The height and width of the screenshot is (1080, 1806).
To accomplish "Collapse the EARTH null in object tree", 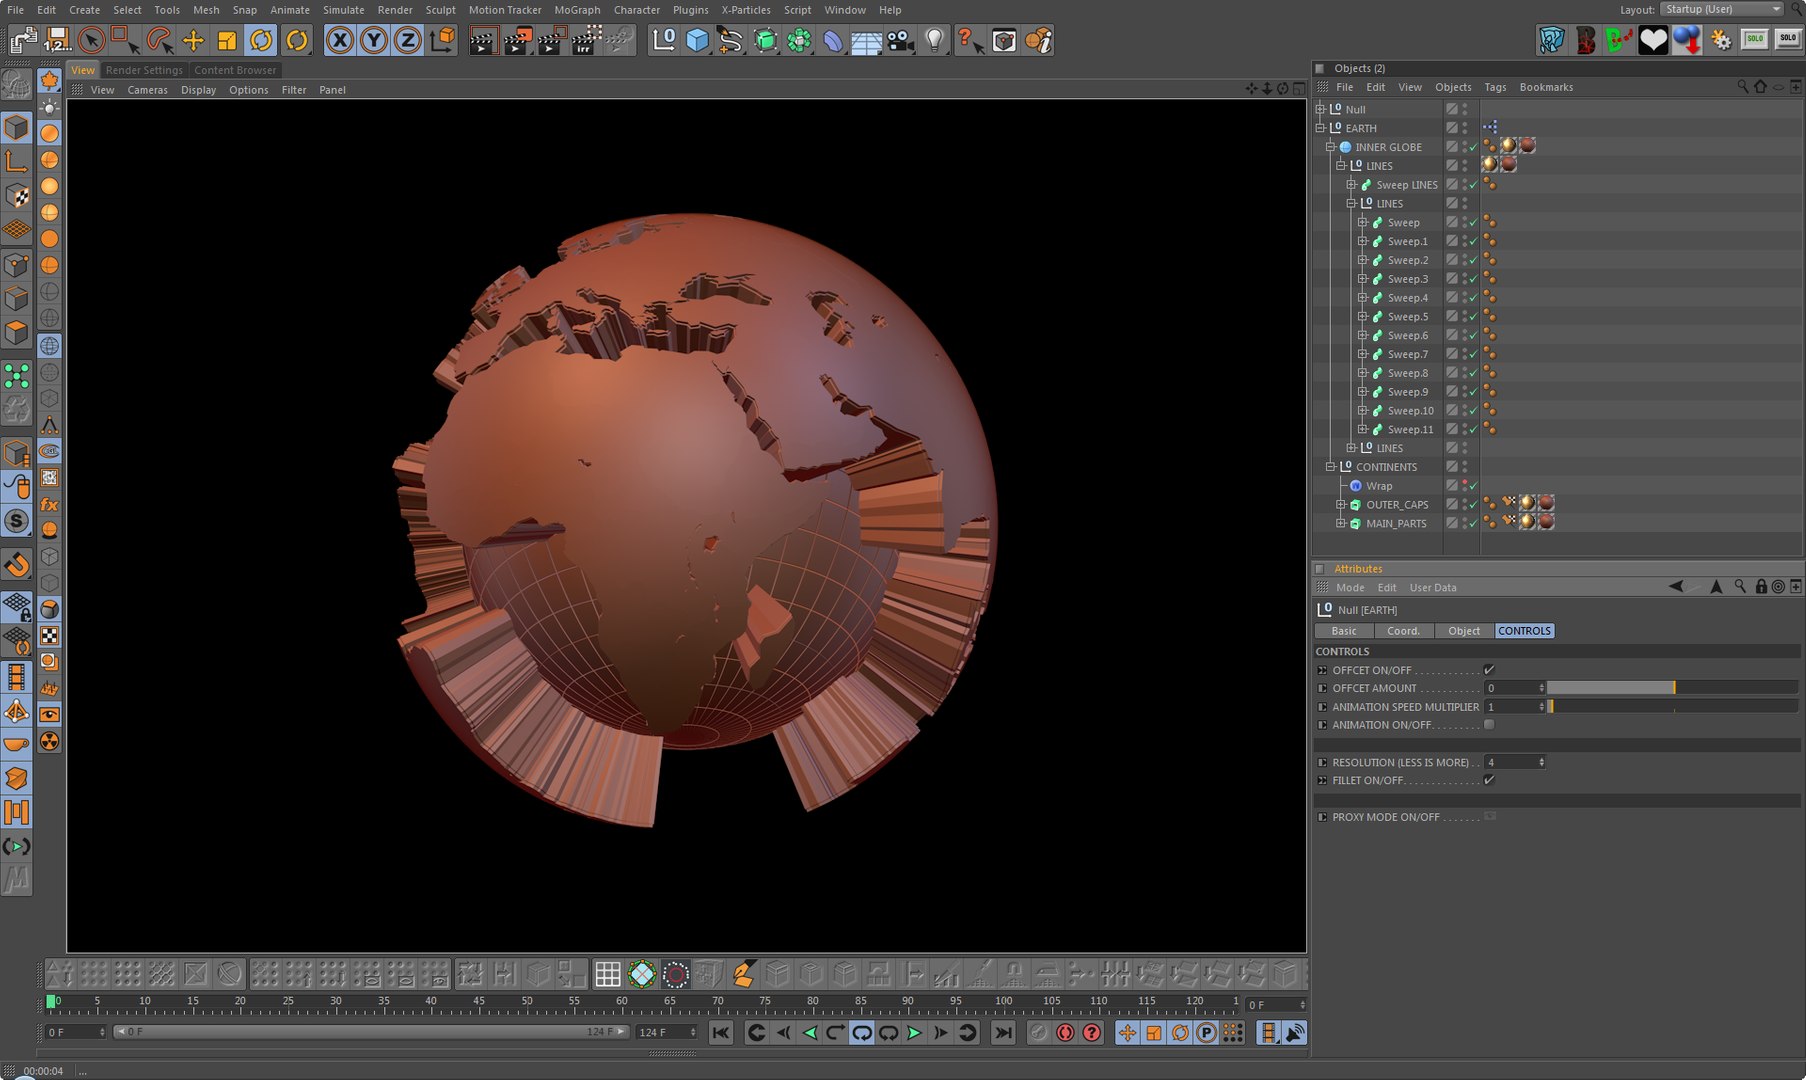I will 1320,128.
